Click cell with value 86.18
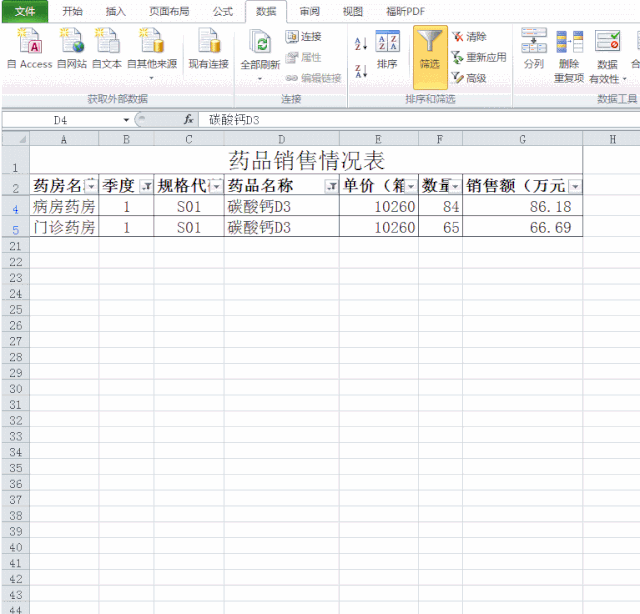This screenshot has height=614, width=640. click(522, 207)
